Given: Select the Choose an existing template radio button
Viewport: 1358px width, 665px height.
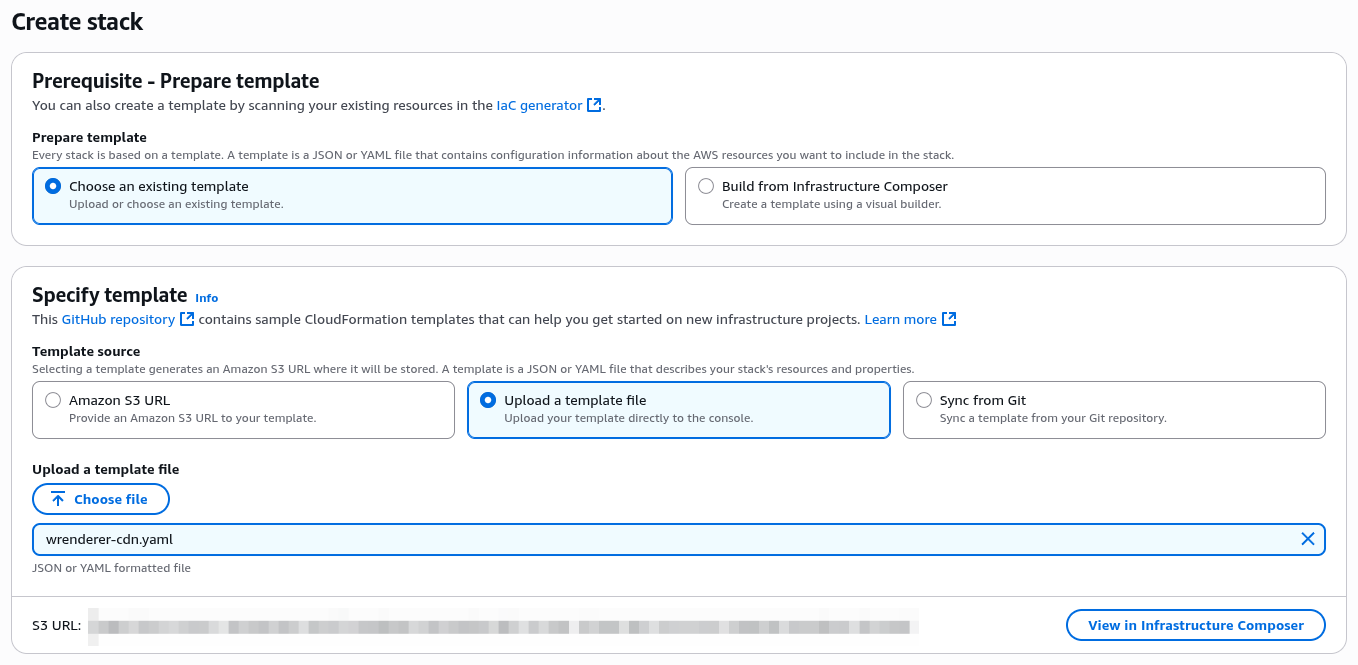Looking at the screenshot, I should click(x=52, y=185).
